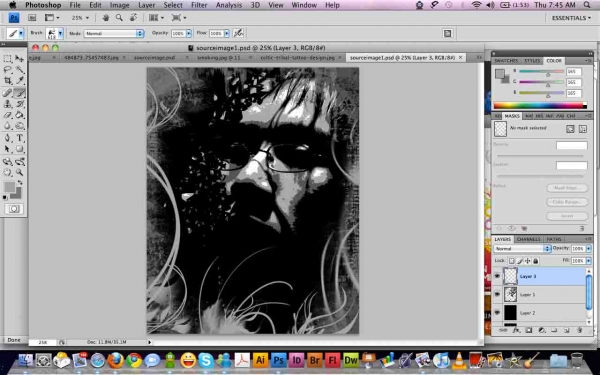
Task: Select the Path Selection tool
Action: [x=8, y=149]
